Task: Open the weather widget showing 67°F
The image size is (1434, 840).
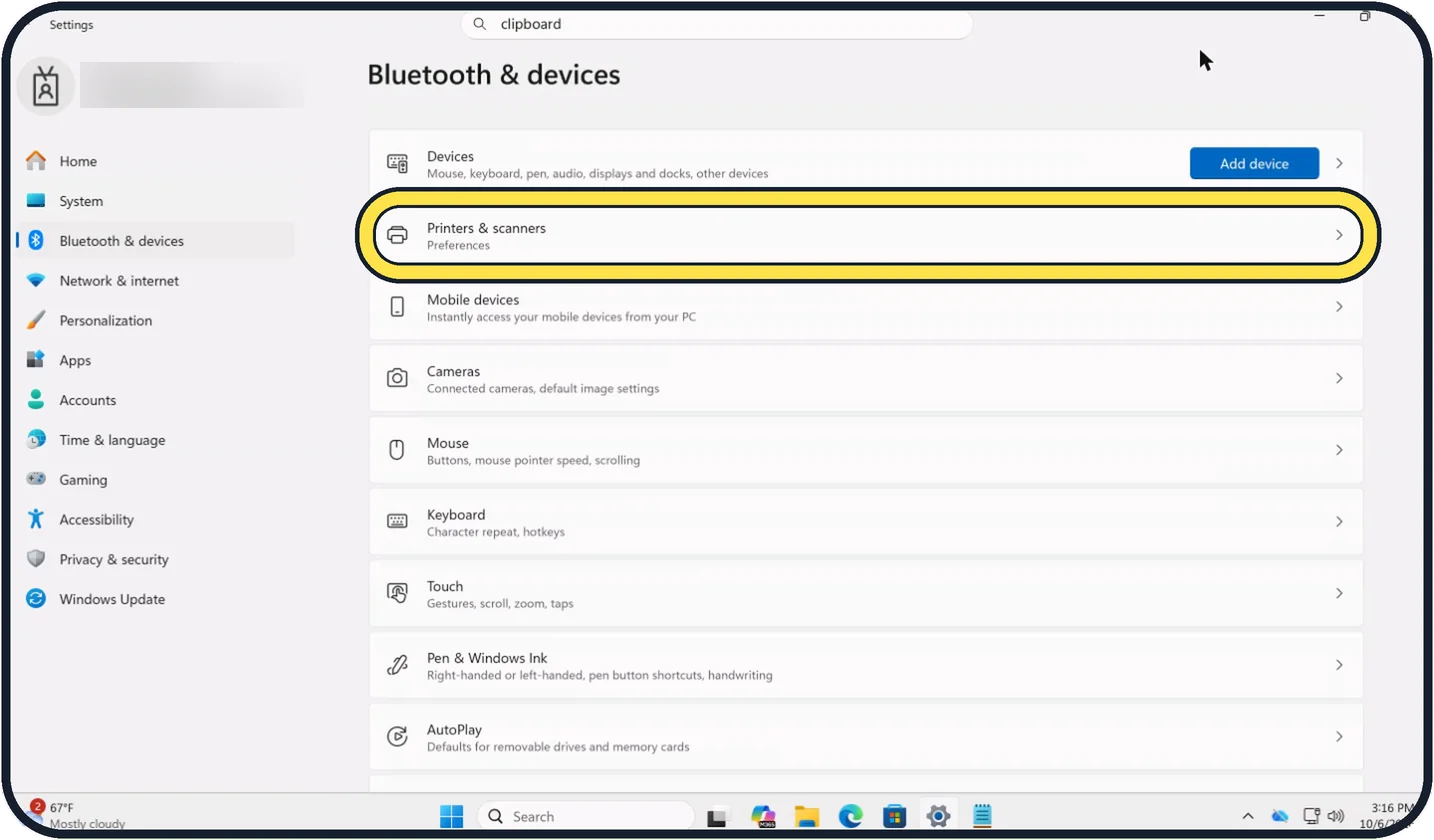Action: tap(78, 815)
